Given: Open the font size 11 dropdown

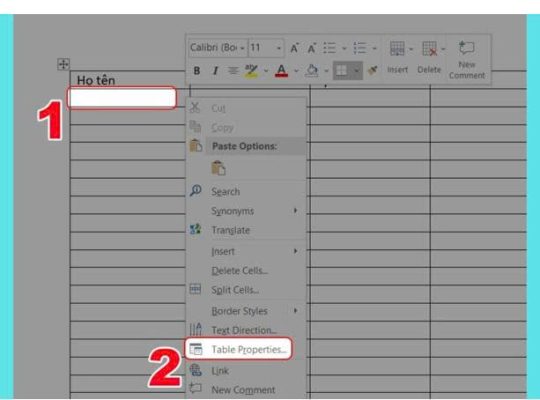Looking at the screenshot, I should [266, 48].
